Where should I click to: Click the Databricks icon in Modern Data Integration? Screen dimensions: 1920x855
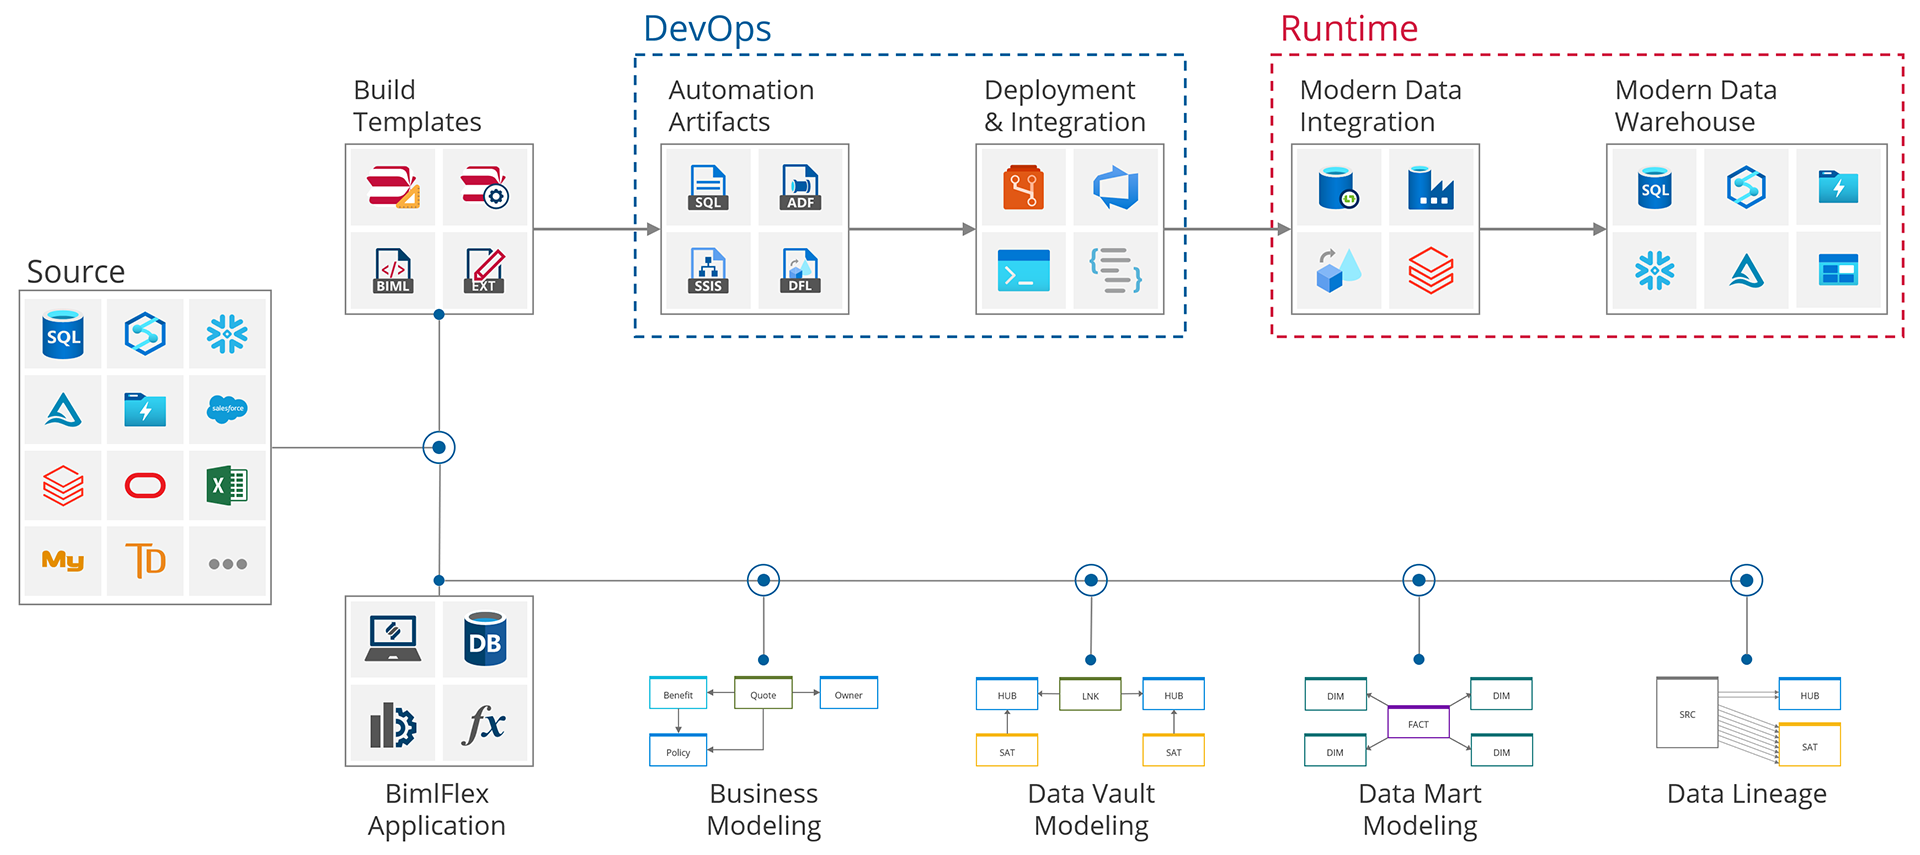coord(1431,270)
